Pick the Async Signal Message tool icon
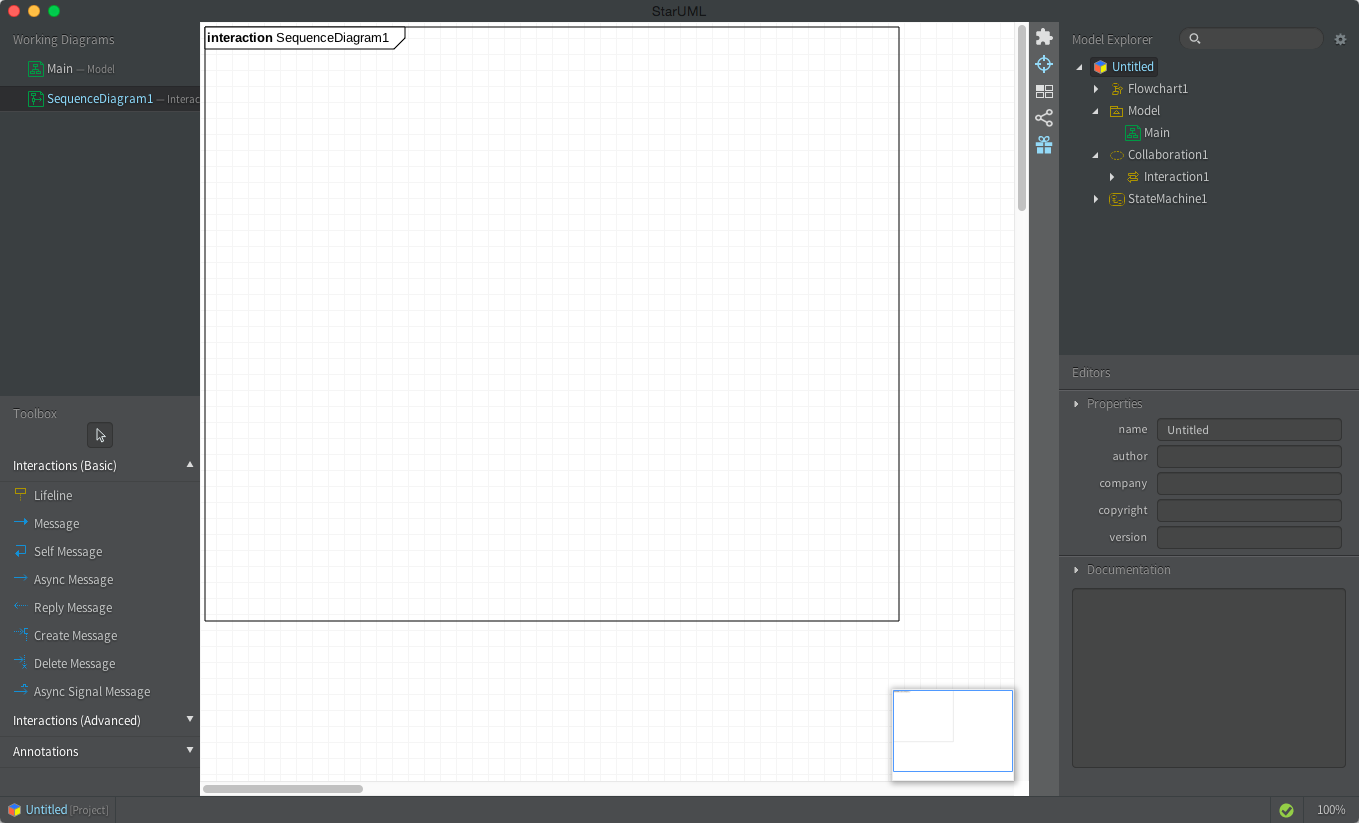 pyautogui.click(x=20, y=691)
